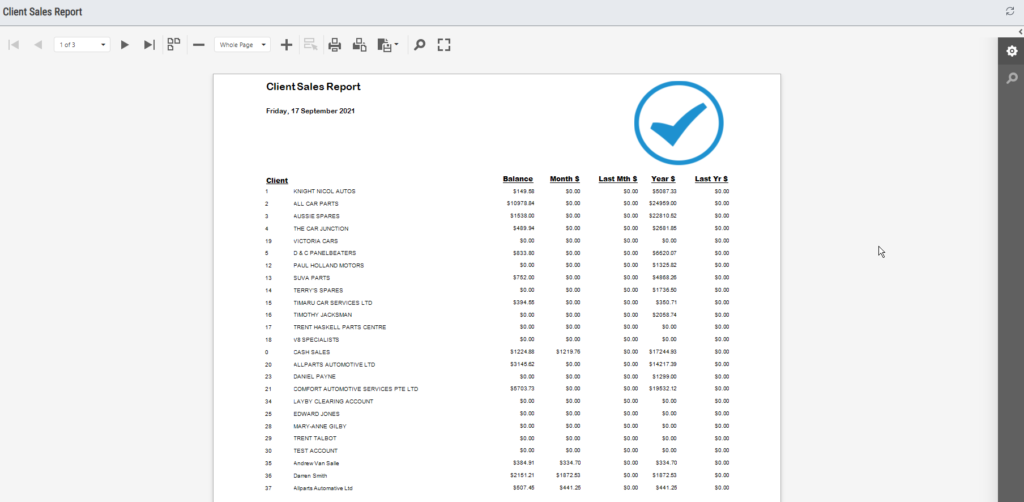Open the page number dropdown showing 1 of 3
This screenshot has height=502, width=1024.
[82, 45]
